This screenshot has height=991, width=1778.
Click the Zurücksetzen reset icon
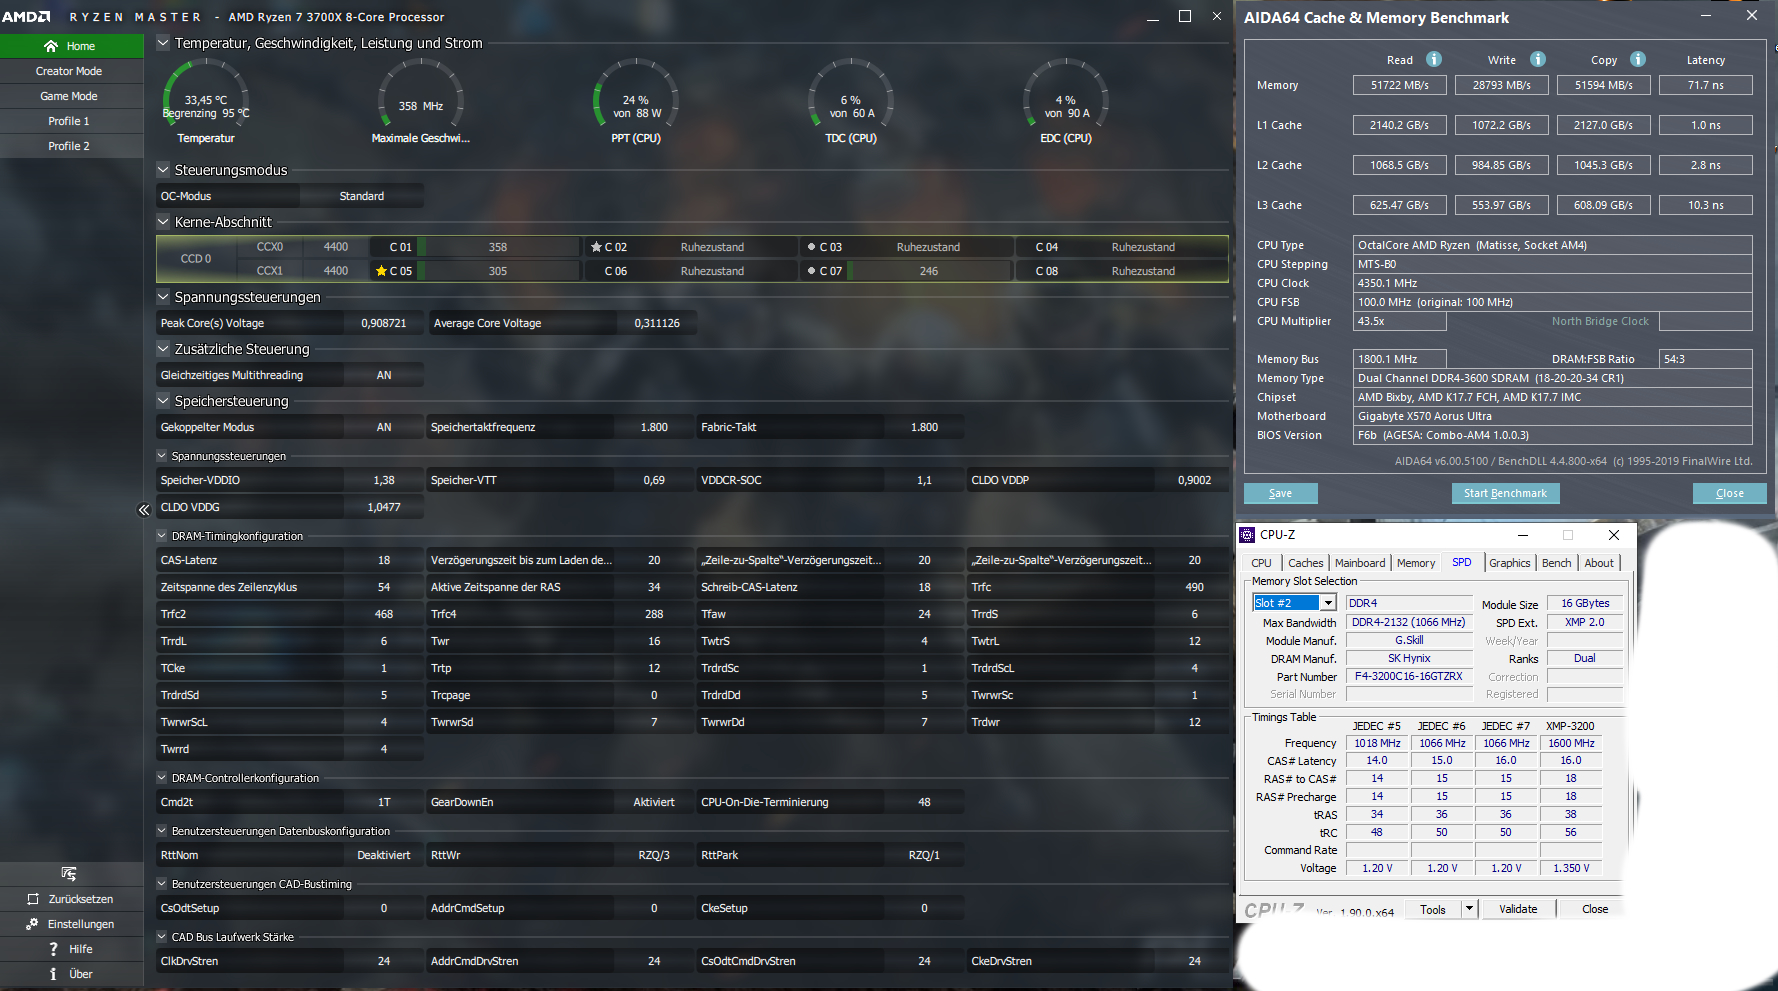pos(33,899)
